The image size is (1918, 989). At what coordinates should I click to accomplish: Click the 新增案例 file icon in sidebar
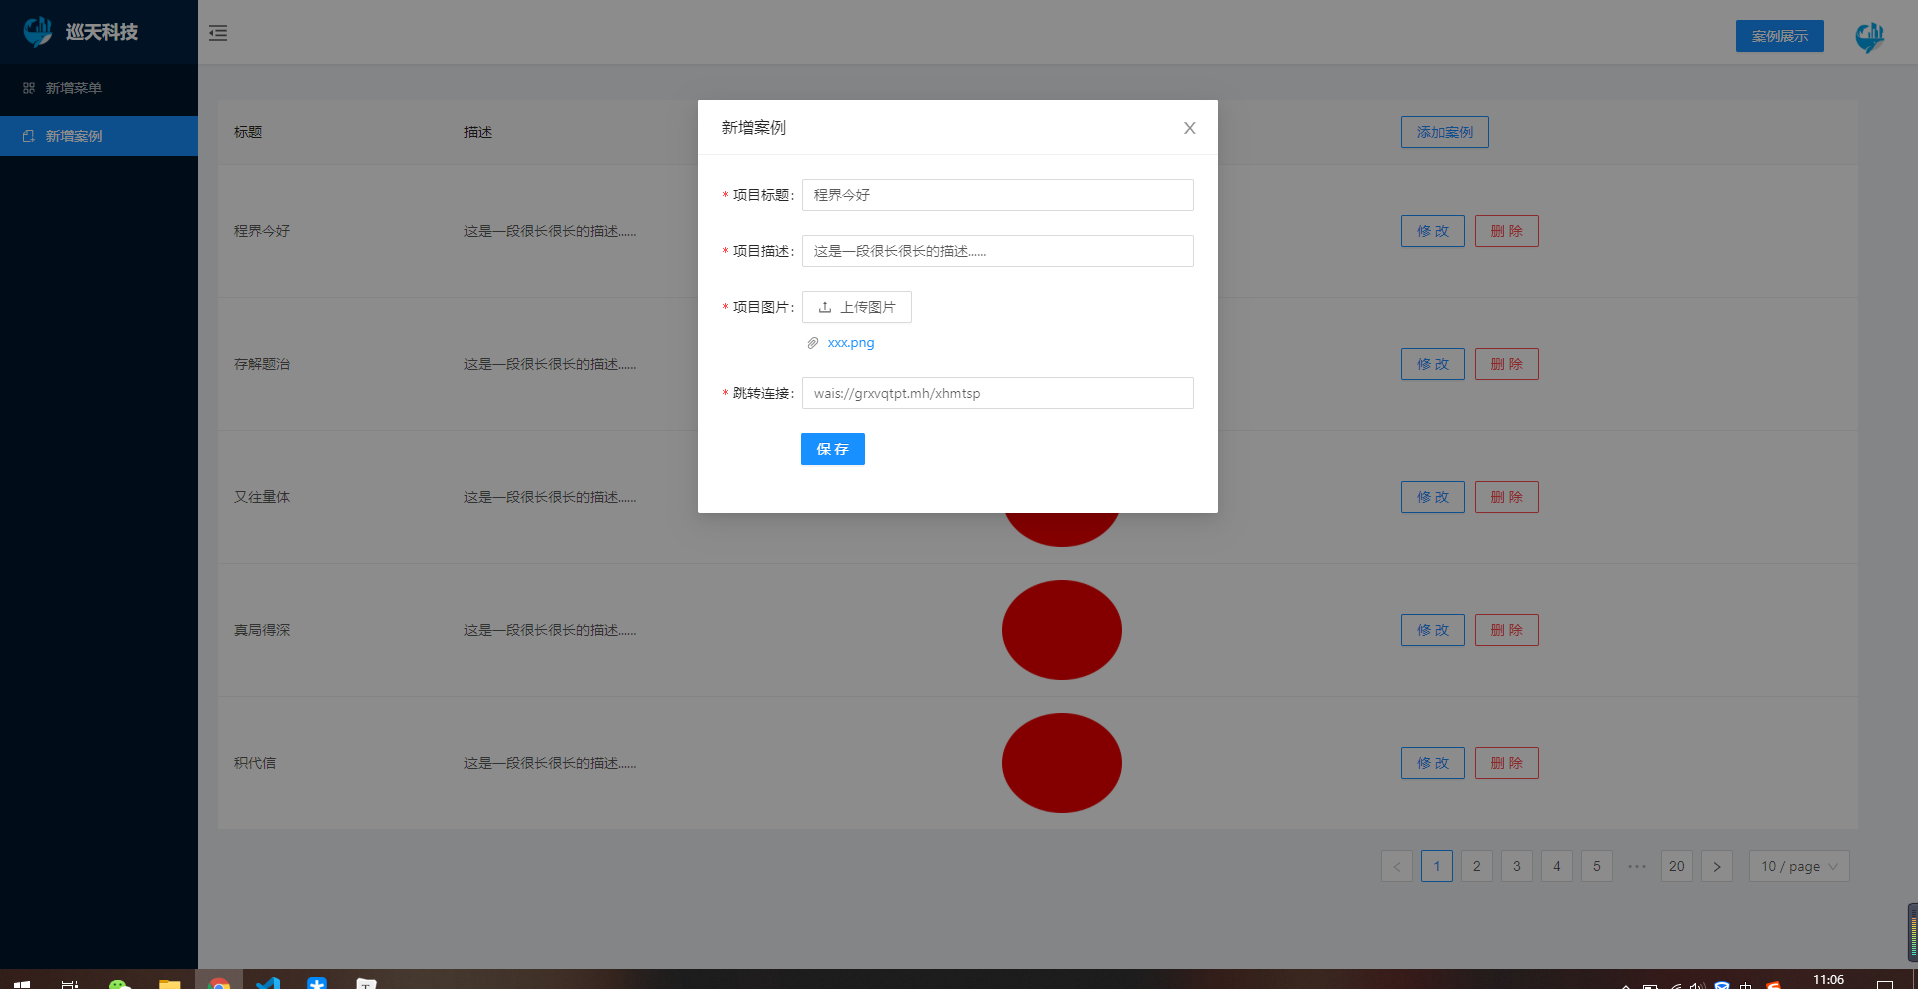pyautogui.click(x=29, y=136)
